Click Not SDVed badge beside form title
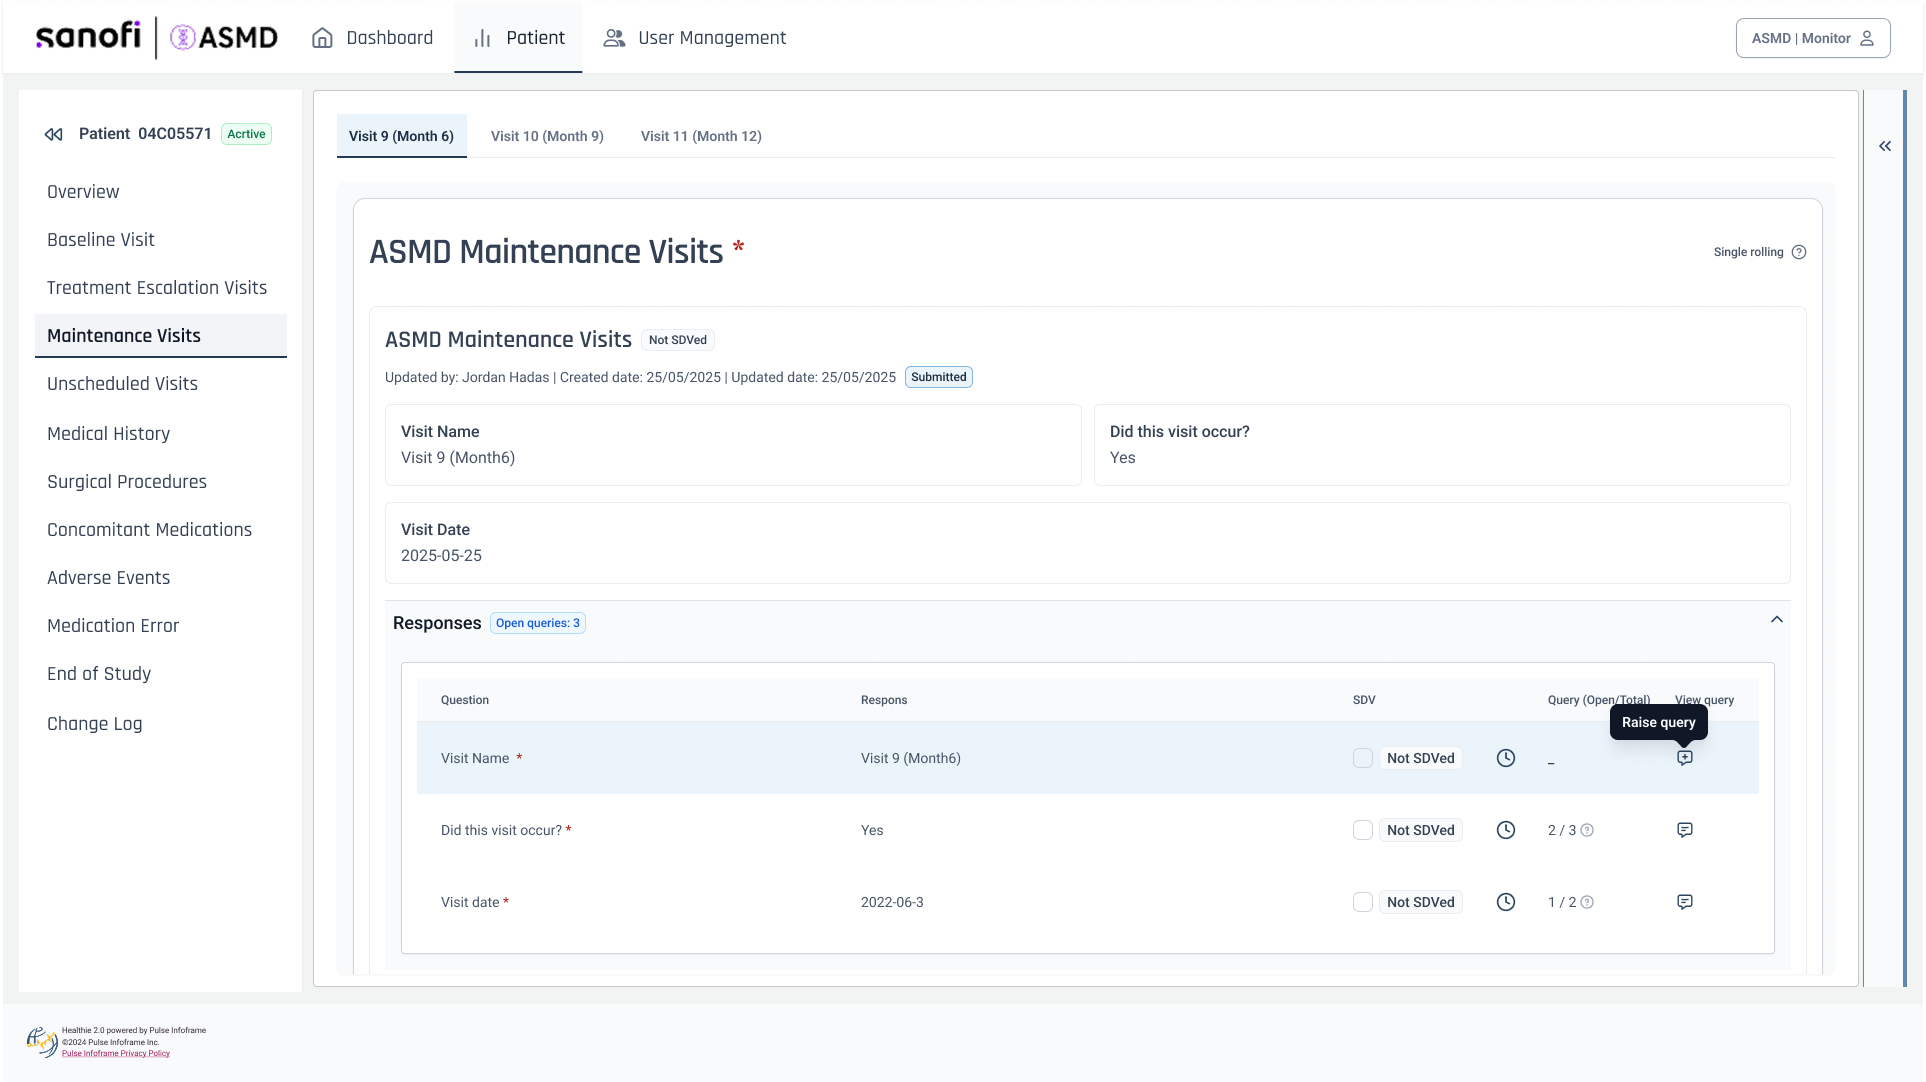 tap(678, 340)
